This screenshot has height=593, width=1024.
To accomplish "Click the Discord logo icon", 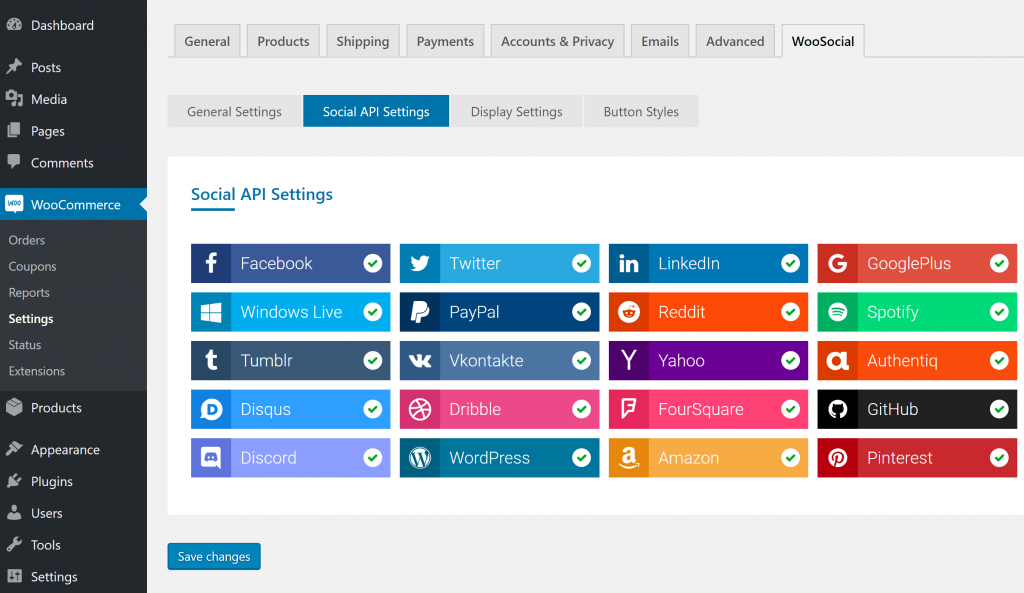I will (x=211, y=458).
